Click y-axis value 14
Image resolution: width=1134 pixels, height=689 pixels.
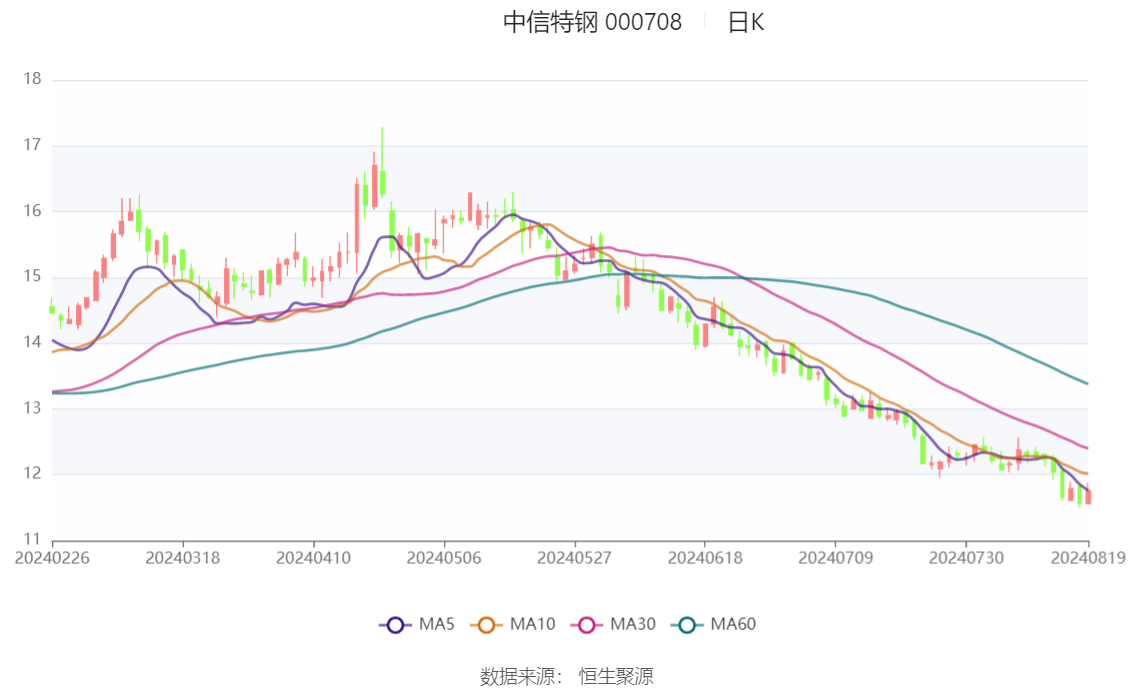tap(32, 342)
